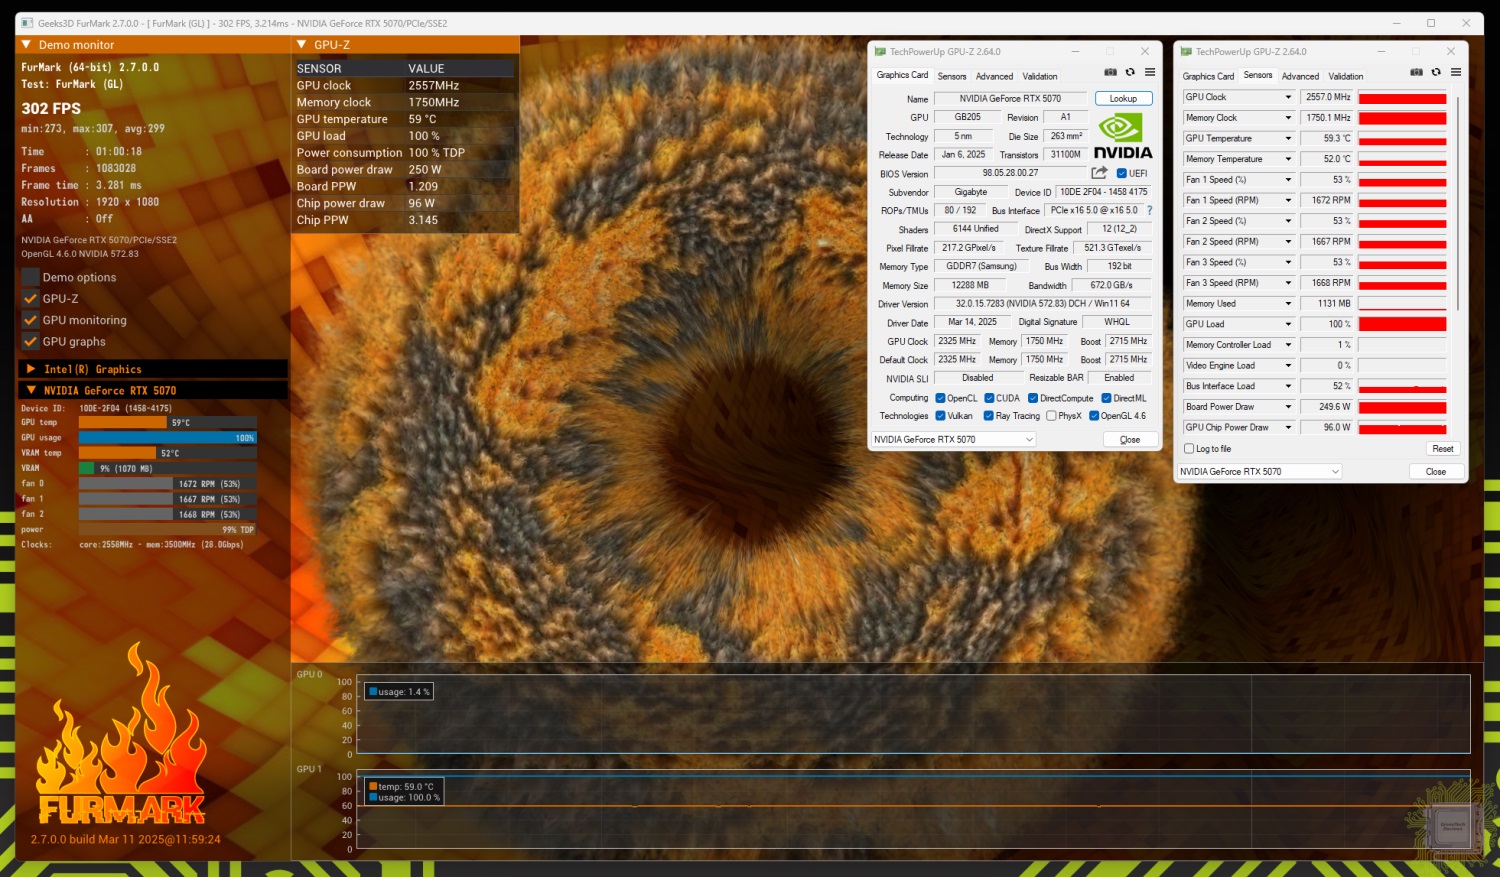Viewport: 1500px width, 877px height.
Task: Click the BIOS export share icon
Action: [x=1099, y=173]
